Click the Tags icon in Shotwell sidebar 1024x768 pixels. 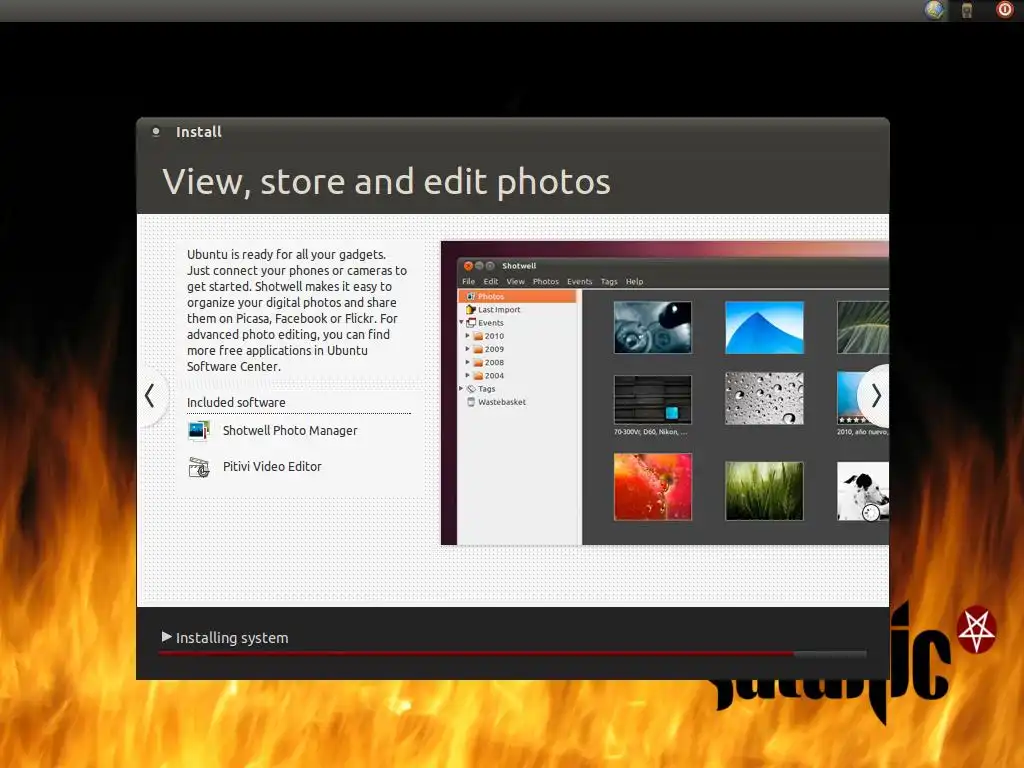pyautogui.click(x=471, y=389)
